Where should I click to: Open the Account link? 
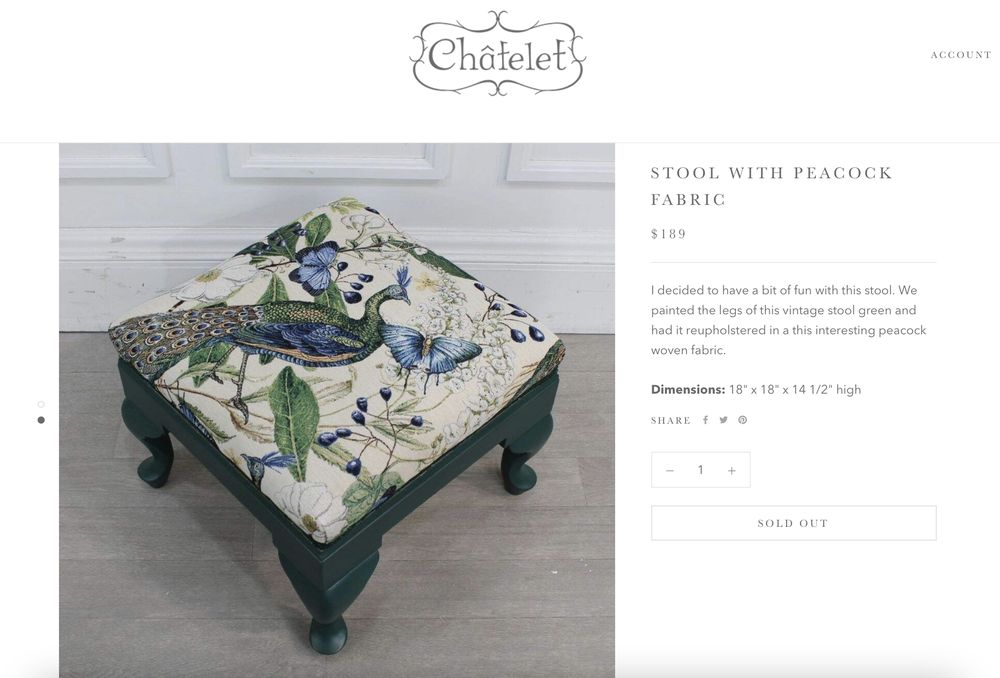(960, 55)
